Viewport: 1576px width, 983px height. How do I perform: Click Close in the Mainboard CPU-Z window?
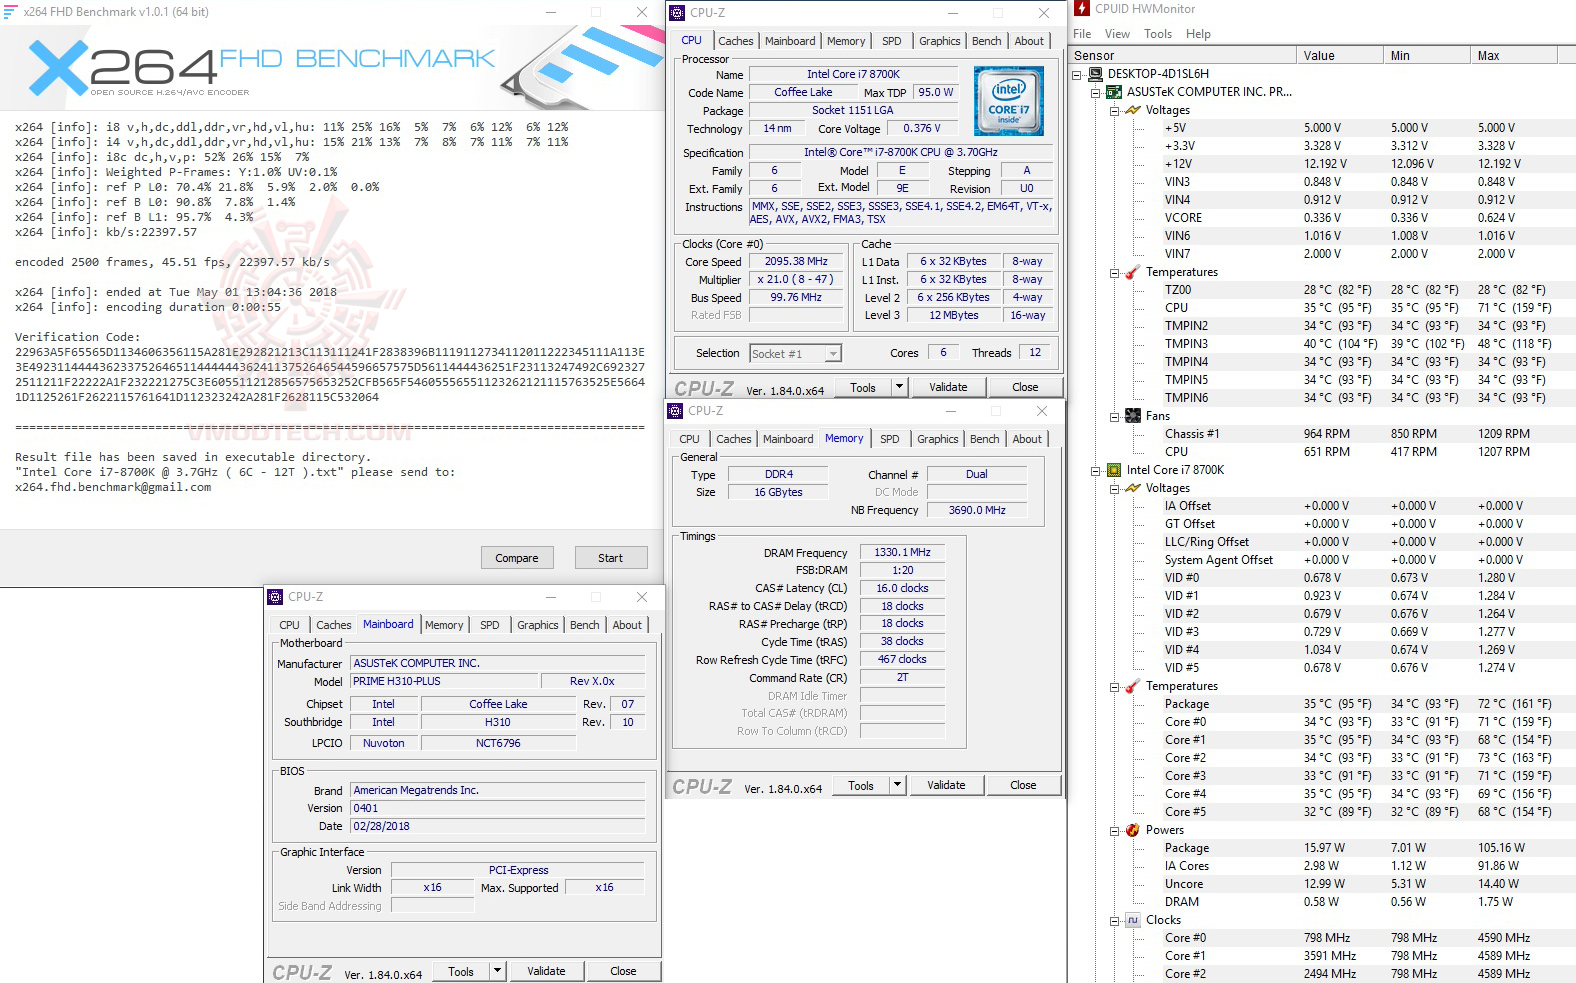(623, 971)
